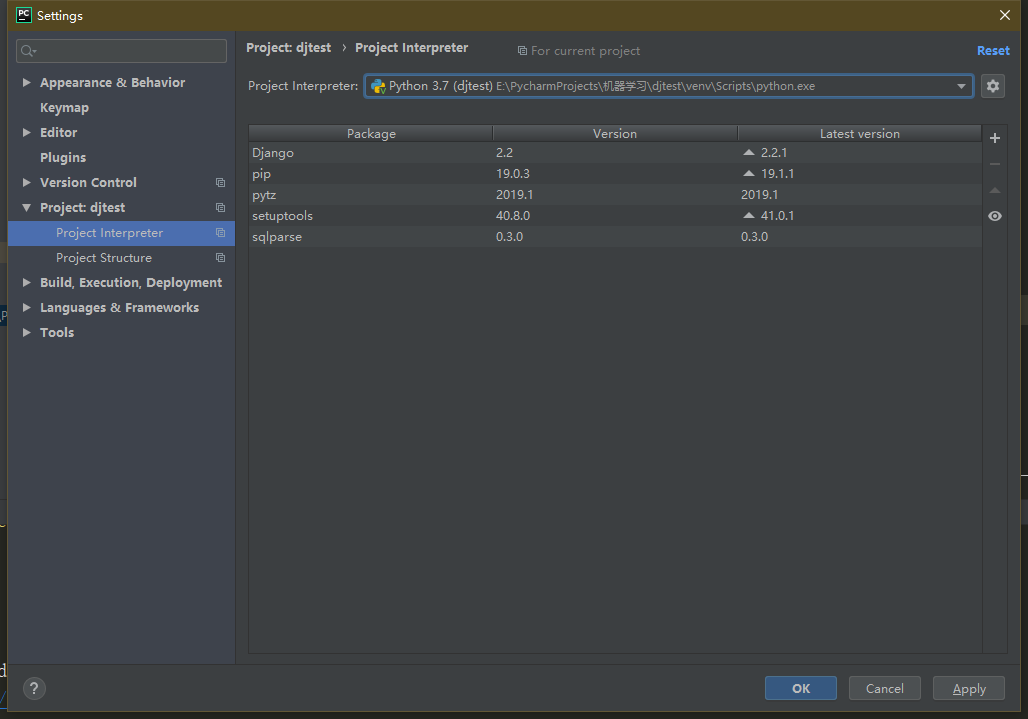Select Project Structure in the tree
Screen dimensions: 1028x719
click(x=121, y=258)
